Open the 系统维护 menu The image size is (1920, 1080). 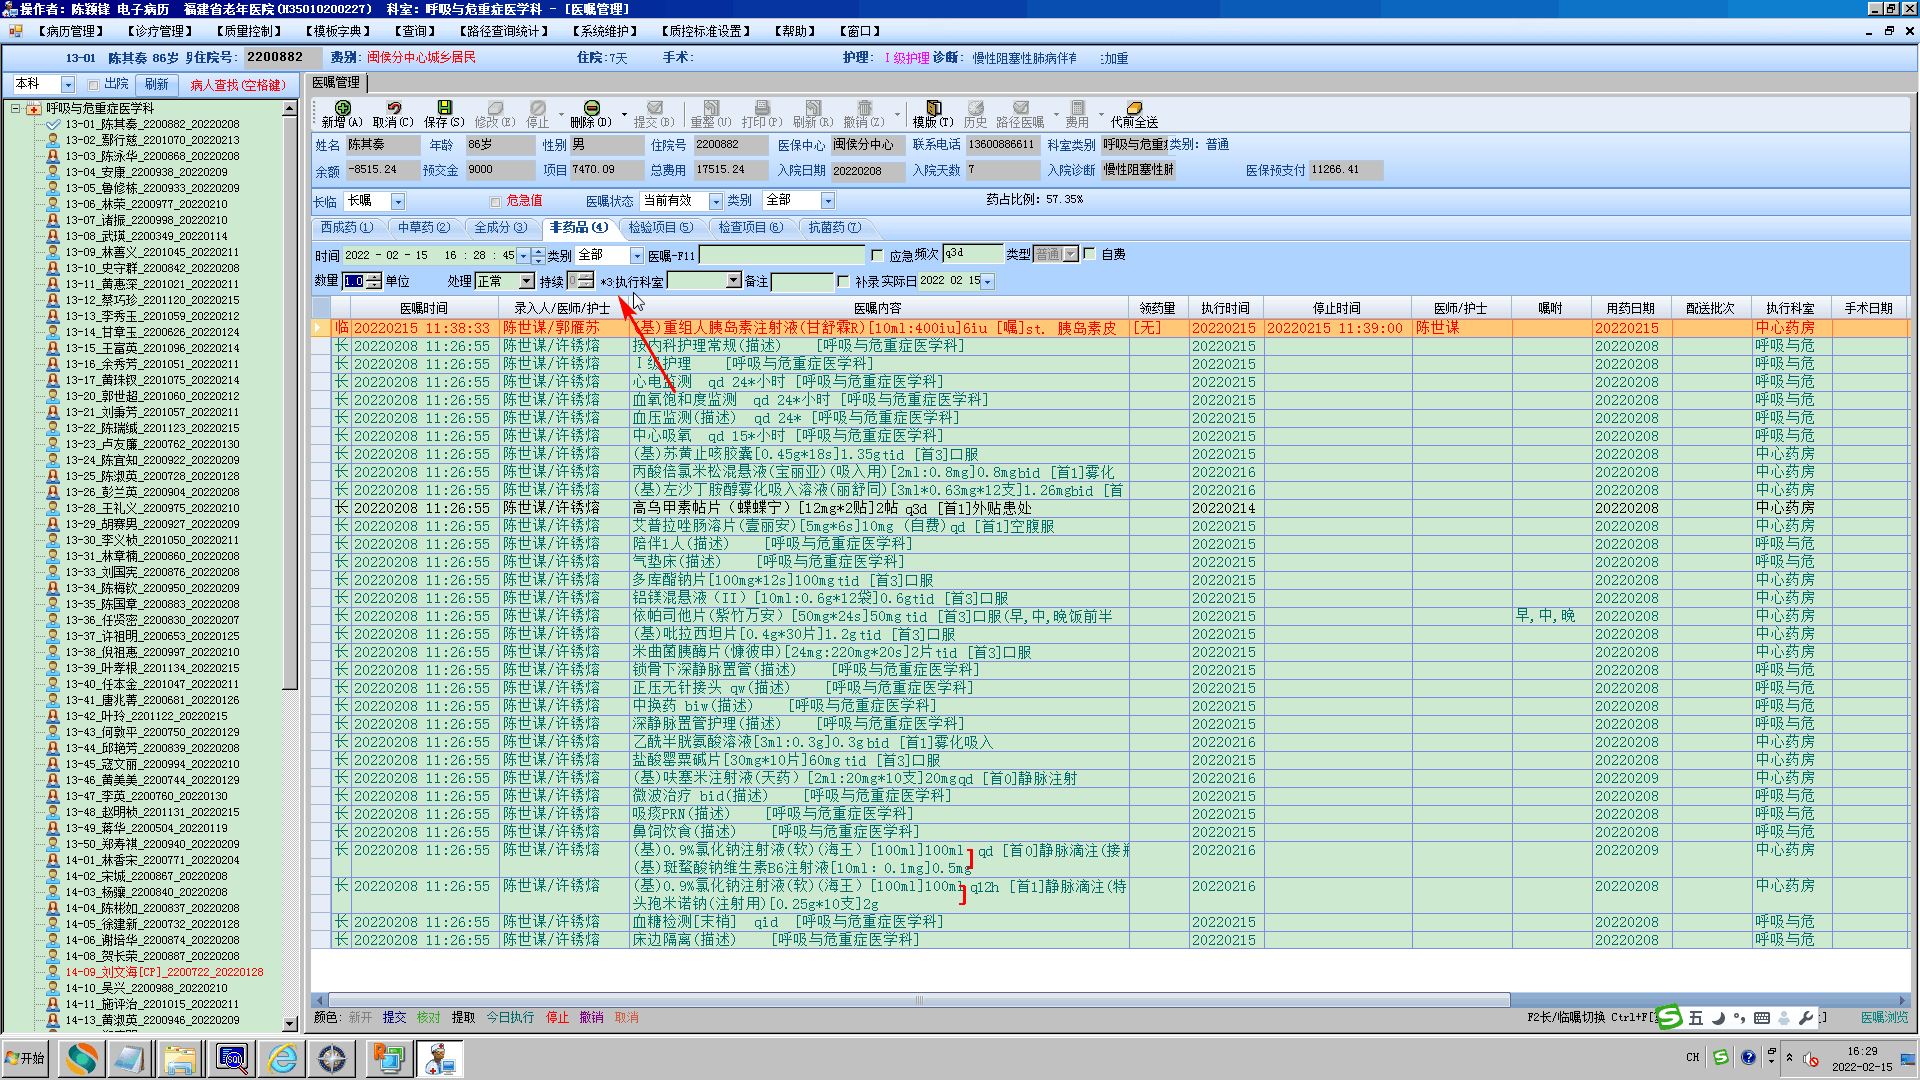tap(606, 31)
